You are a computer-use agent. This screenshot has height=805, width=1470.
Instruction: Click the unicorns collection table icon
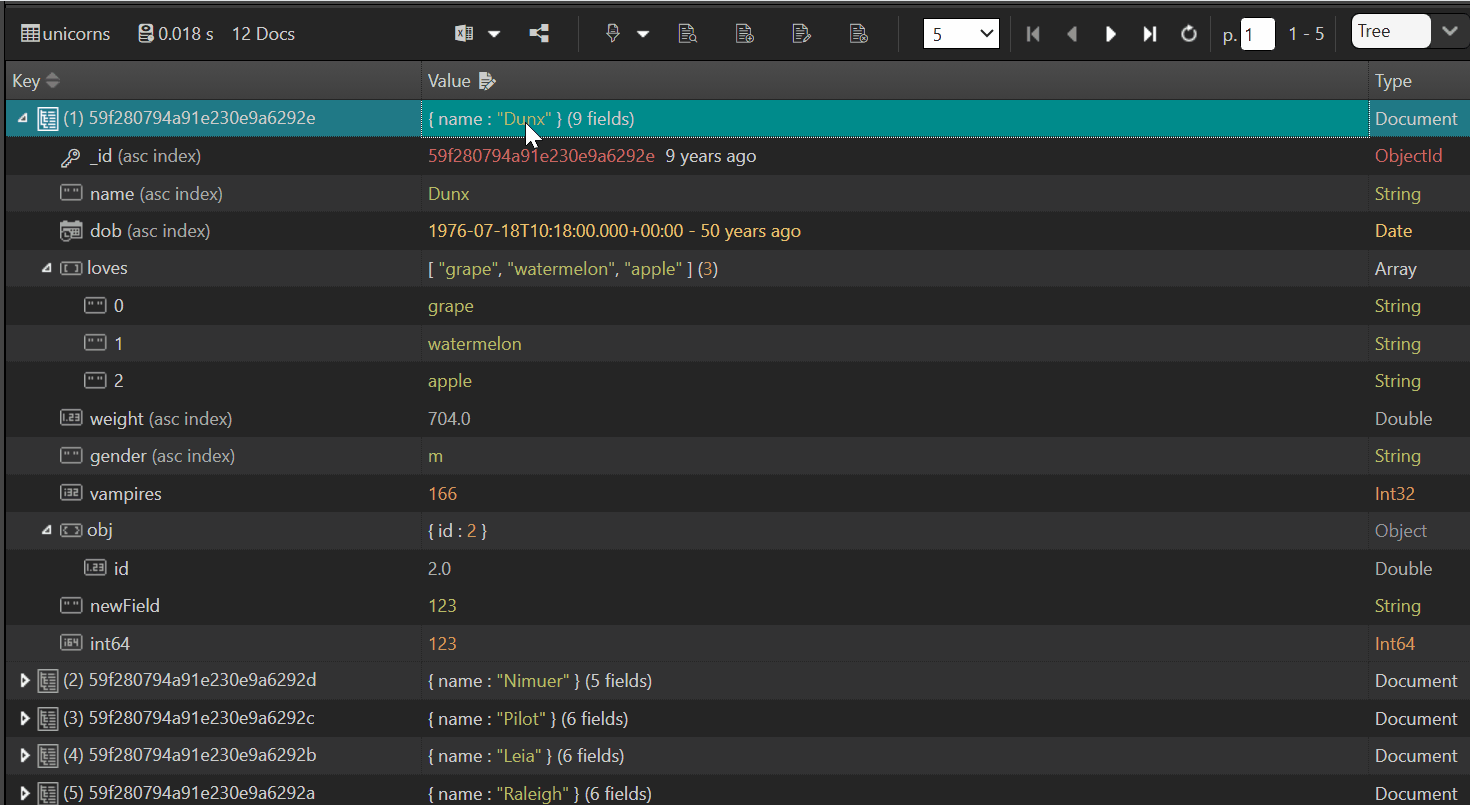(30, 34)
